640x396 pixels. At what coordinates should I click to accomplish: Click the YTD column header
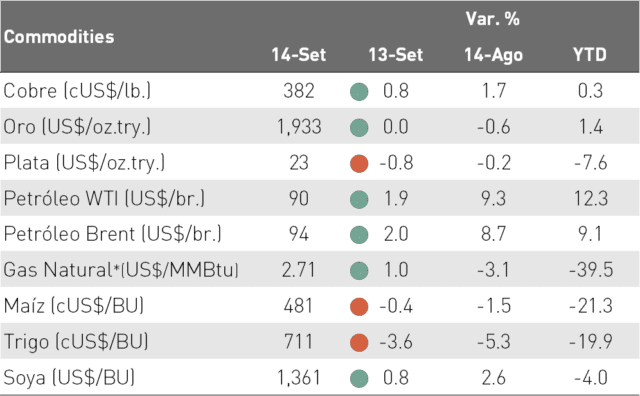coord(590,55)
